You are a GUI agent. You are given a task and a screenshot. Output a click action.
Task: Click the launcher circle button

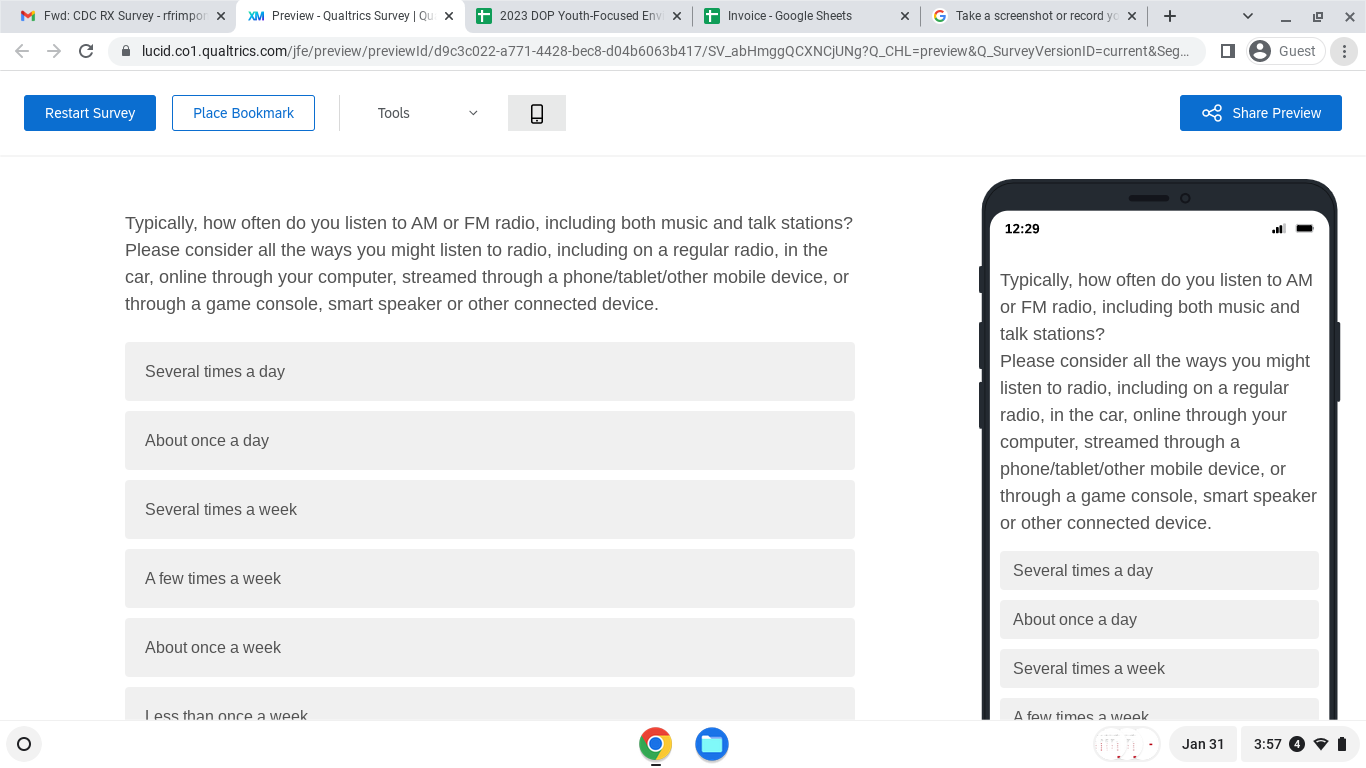24,744
